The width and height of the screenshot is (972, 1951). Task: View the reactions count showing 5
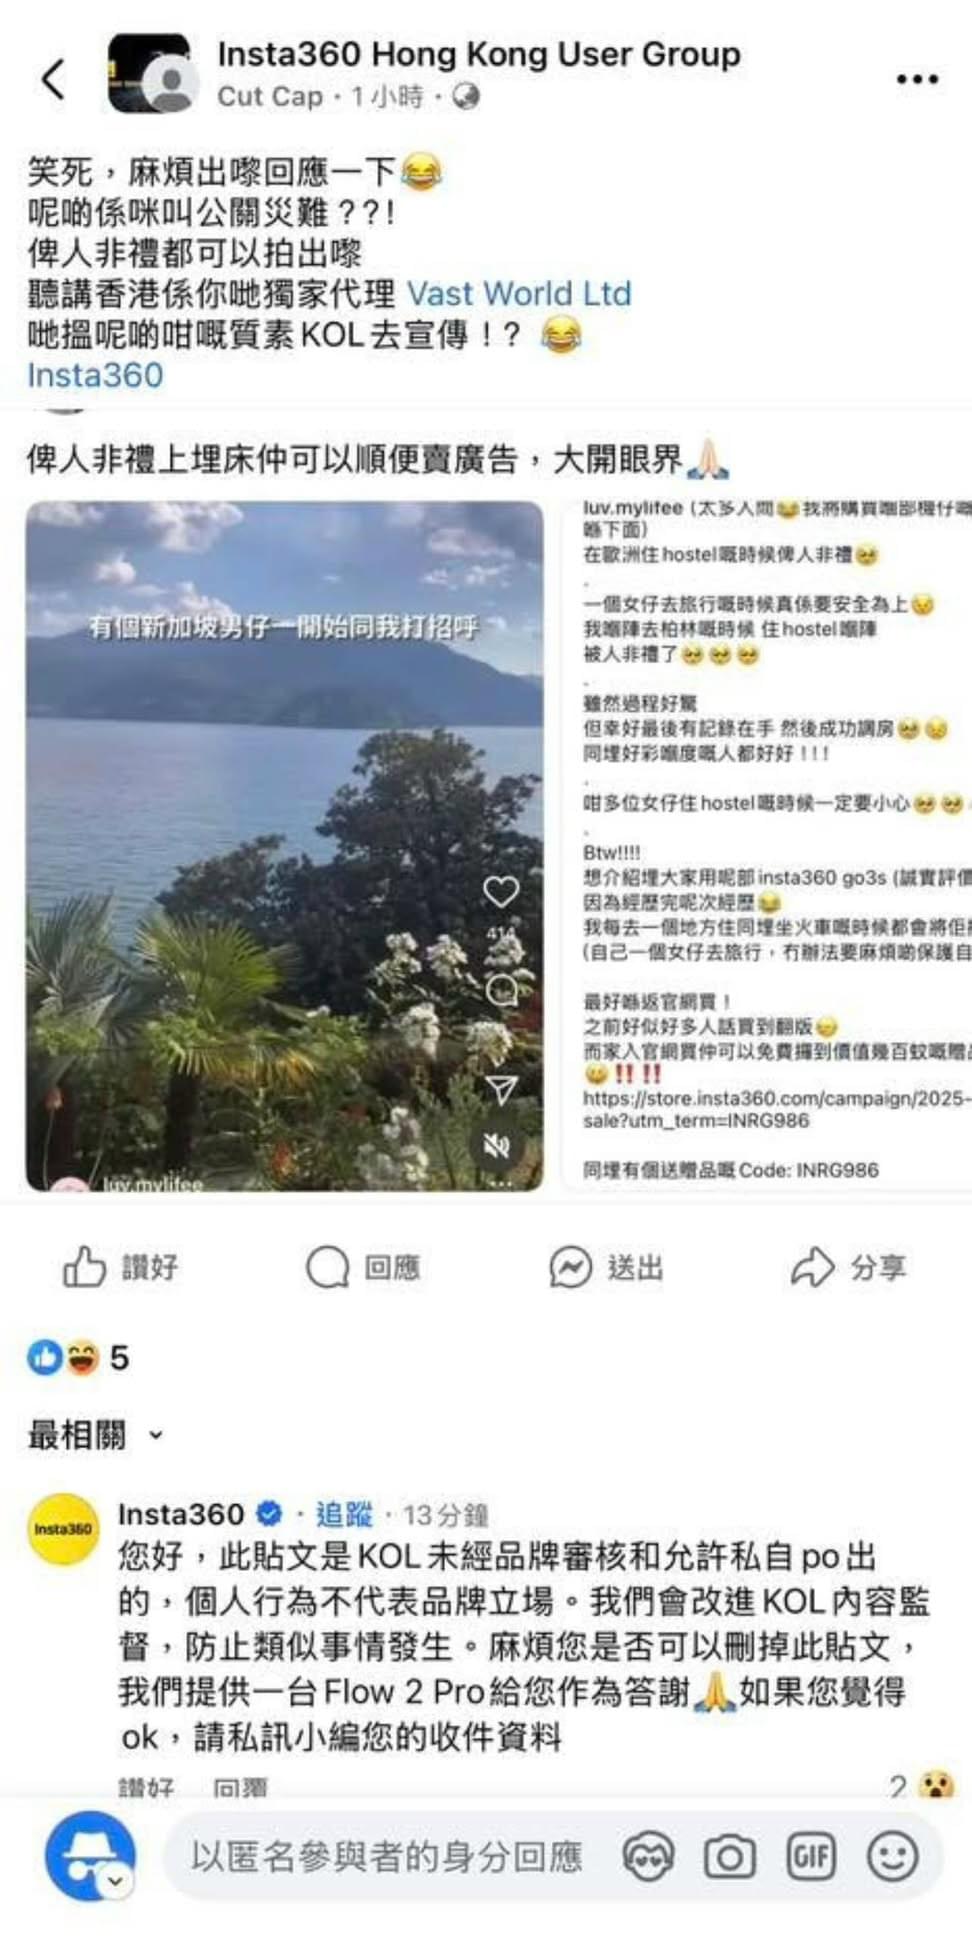(78, 1357)
